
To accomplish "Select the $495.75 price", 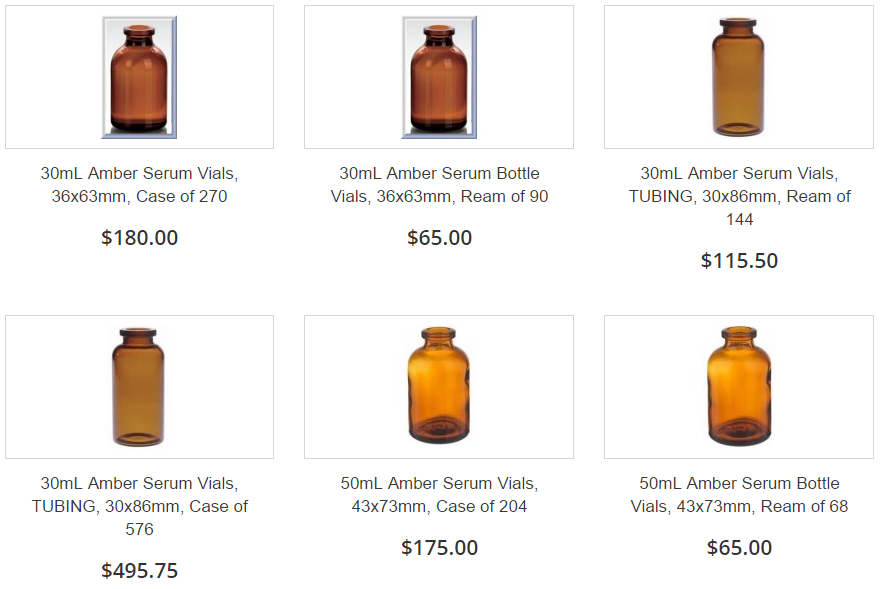I will pos(140,570).
